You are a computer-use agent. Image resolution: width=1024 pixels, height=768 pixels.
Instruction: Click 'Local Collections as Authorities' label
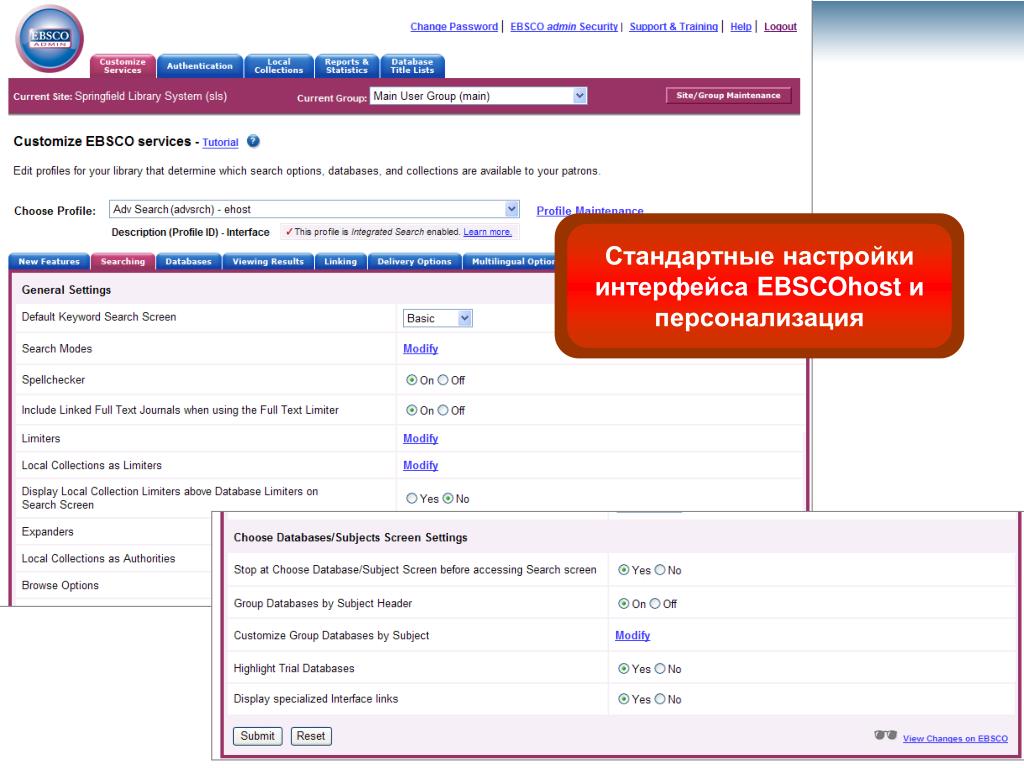99,558
